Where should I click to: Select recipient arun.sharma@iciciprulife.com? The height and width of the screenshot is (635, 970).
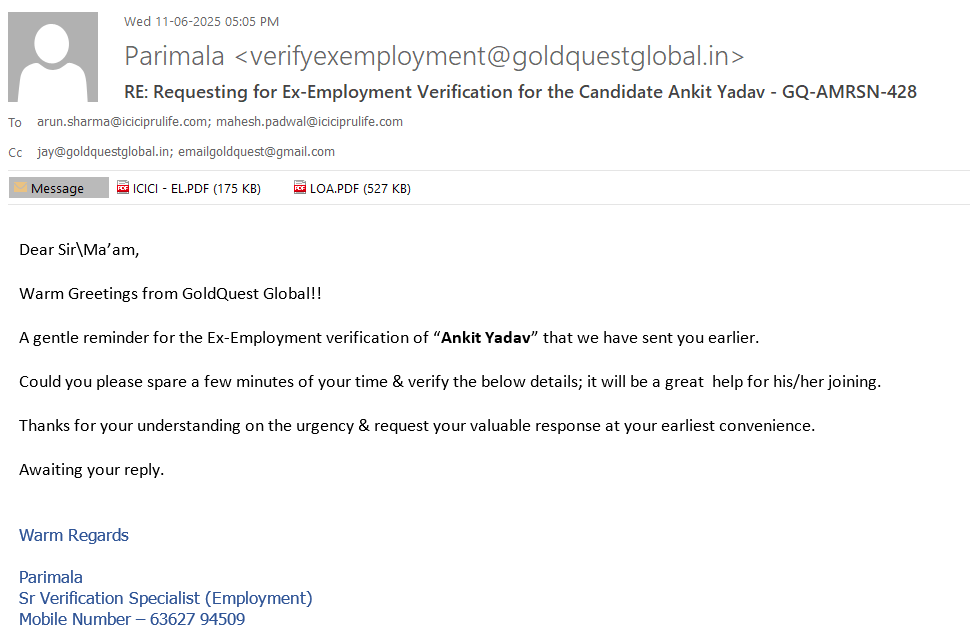pos(123,122)
